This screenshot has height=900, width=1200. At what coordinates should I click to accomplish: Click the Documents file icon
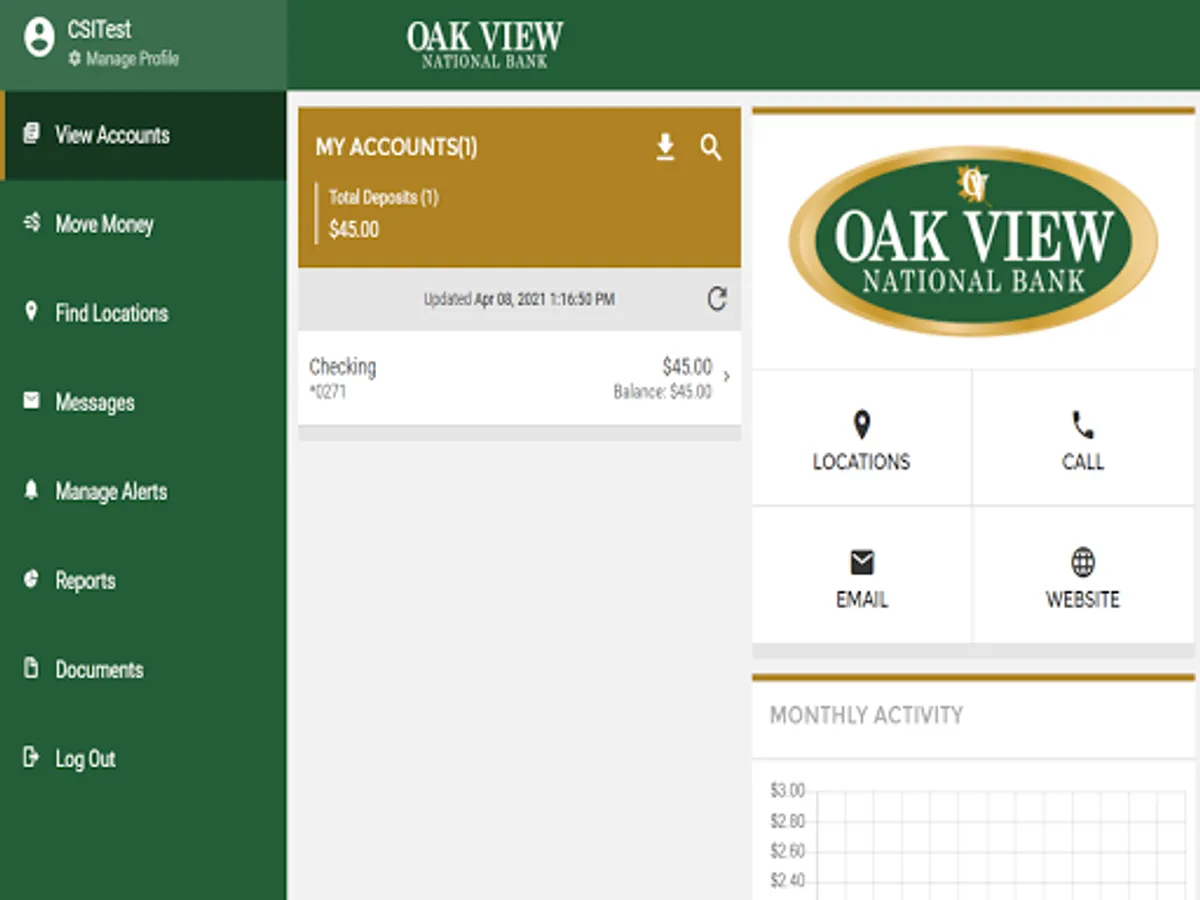point(32,667)
